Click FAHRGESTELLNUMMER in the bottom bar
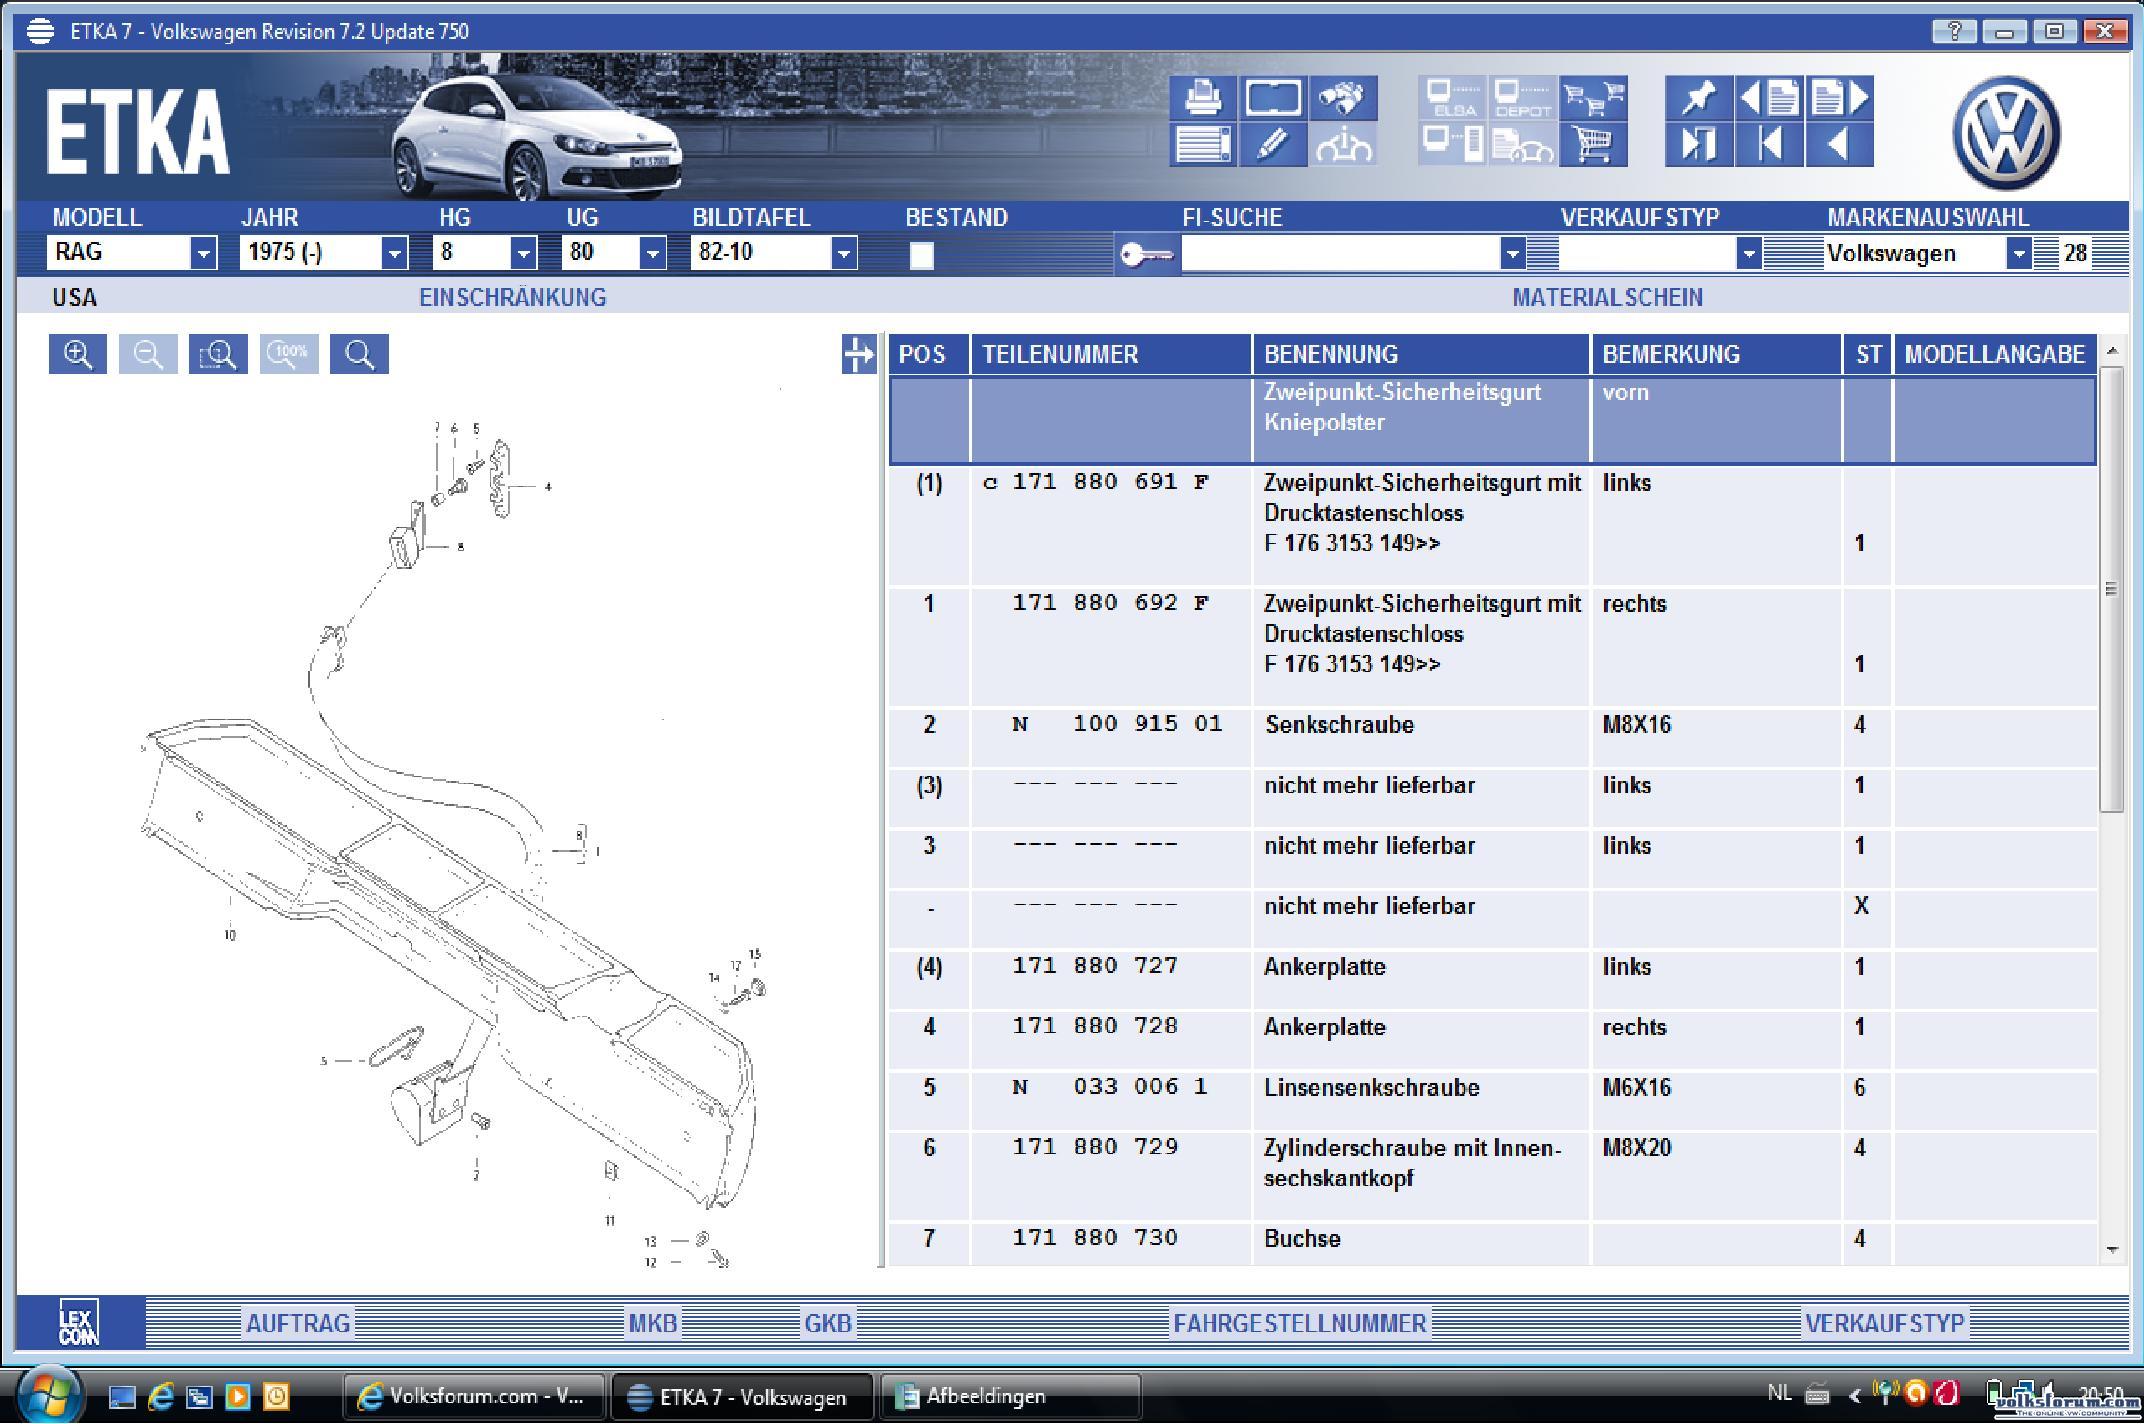The image size is (2144, 1424). [x=1300, y=1323]
